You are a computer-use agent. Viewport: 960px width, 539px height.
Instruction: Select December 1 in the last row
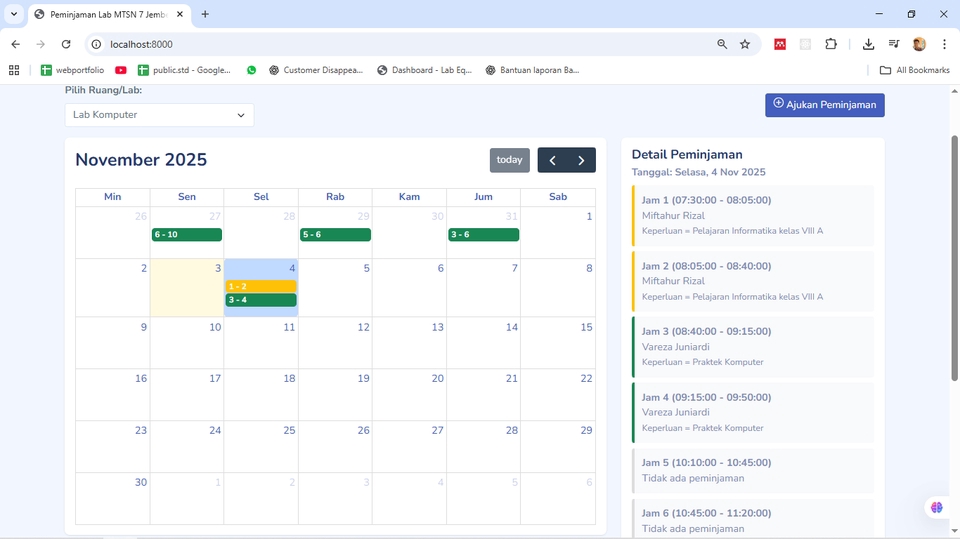click(187, 498)
